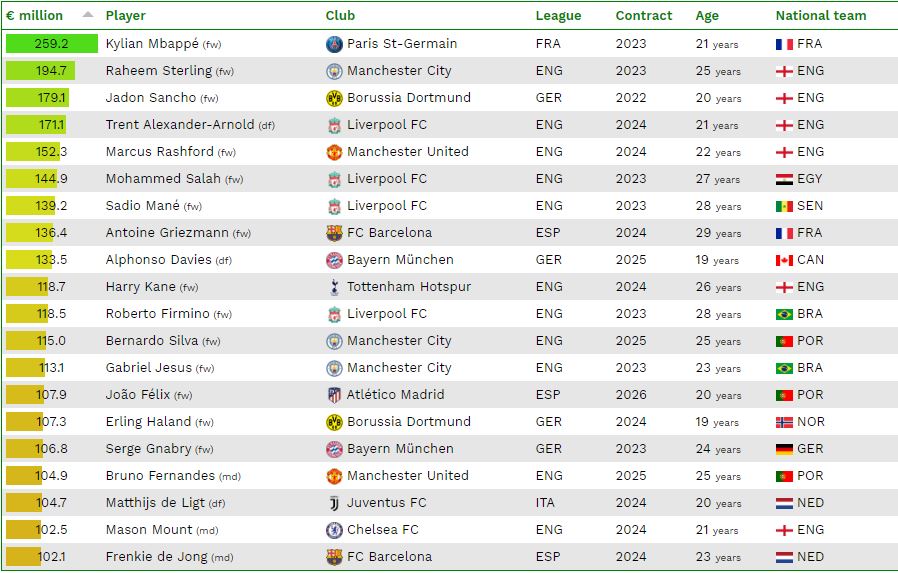Sort table by the Player column header

pos(125,15)
